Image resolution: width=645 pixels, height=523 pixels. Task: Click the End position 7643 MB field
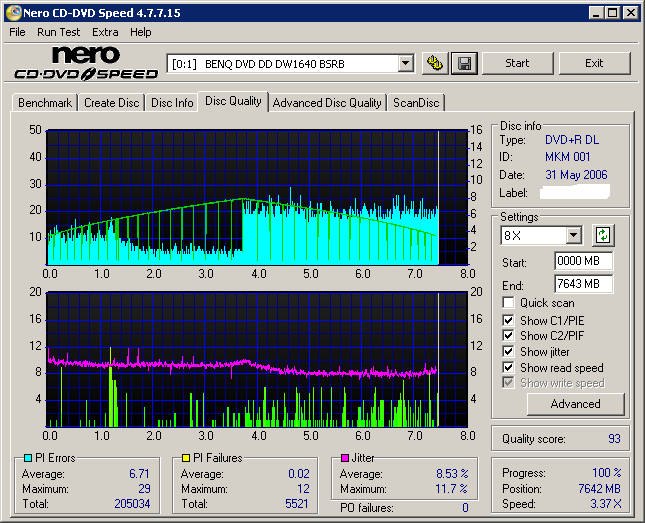[x=583, y=284]
